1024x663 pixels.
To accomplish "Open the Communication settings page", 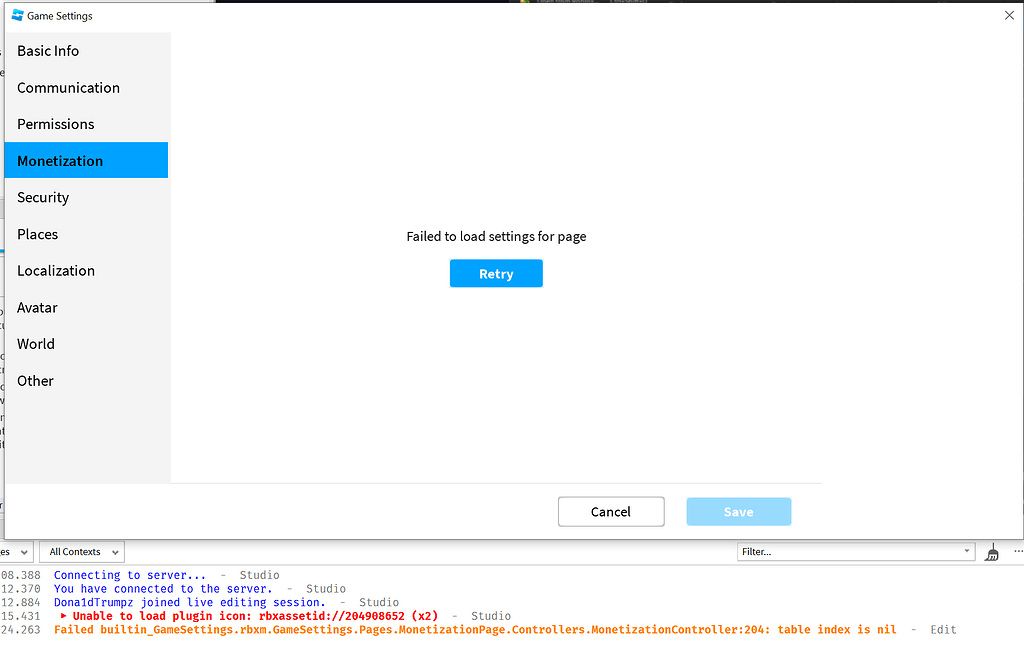I will [x=68, y=87].
